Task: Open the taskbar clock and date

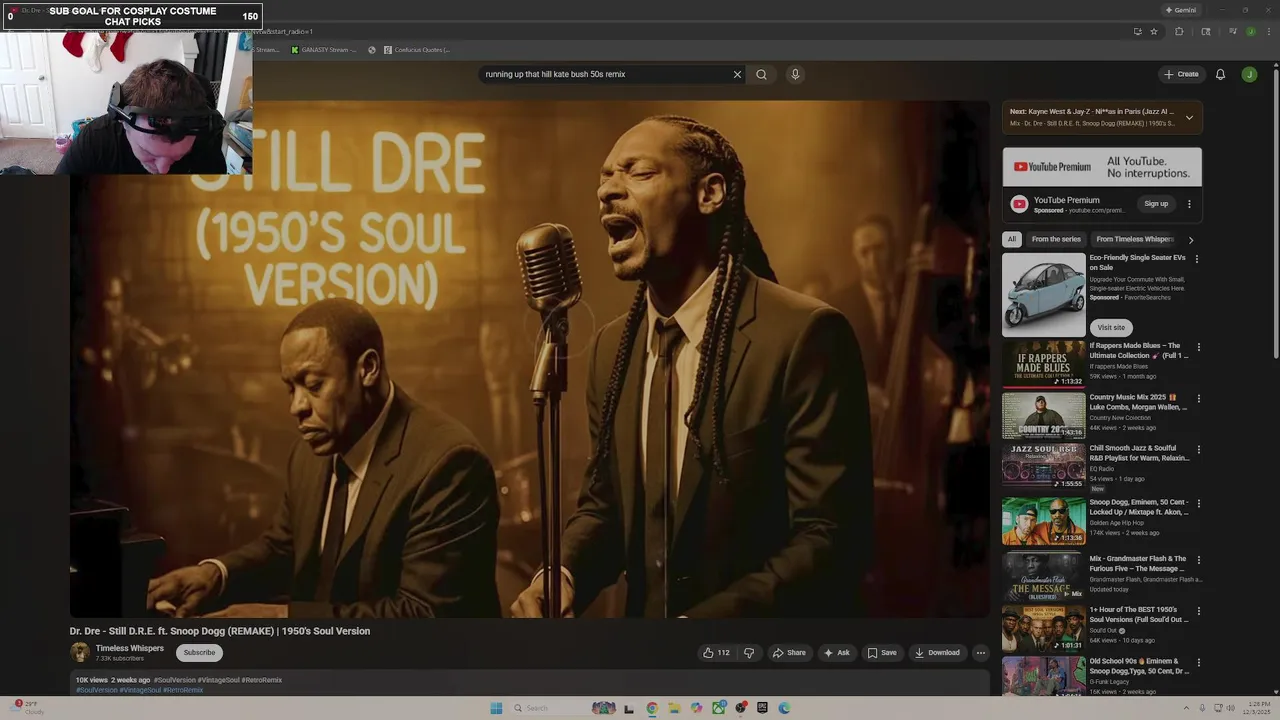Action: (1258, 708)
